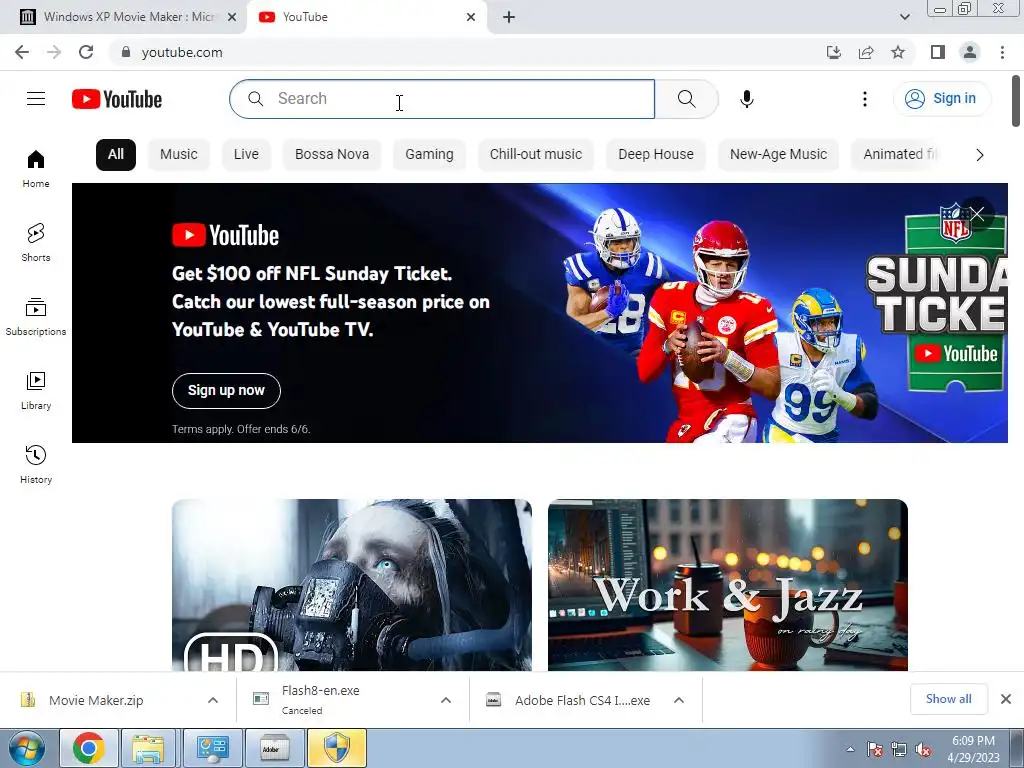Open the taskbar clock showing 6:09 PM

coord(974,749)
